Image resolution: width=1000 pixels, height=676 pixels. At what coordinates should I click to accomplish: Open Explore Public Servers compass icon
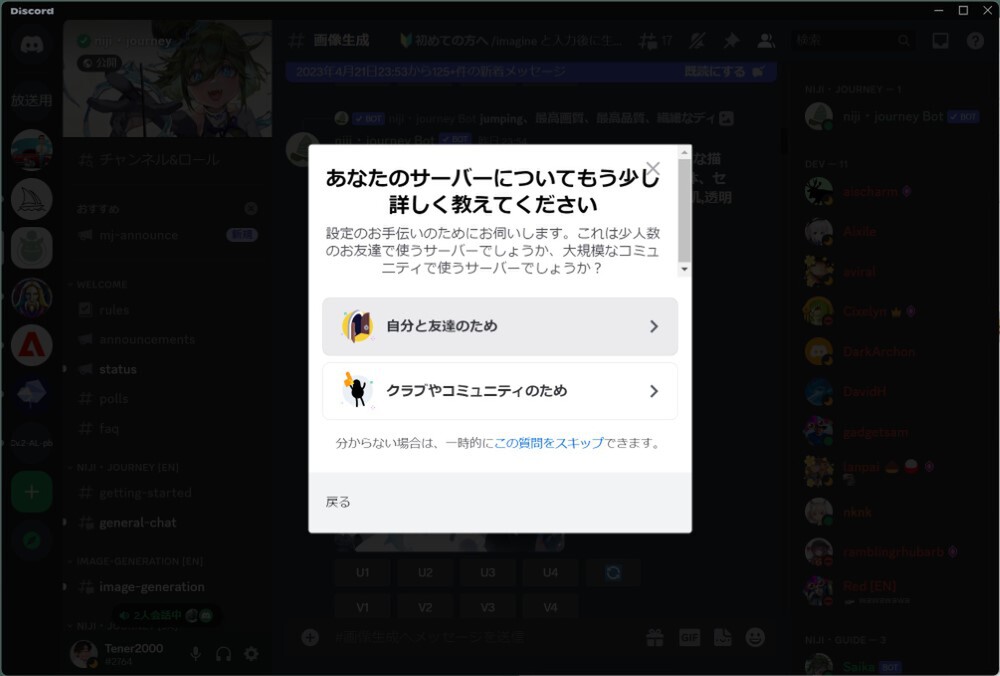point(31,541)
